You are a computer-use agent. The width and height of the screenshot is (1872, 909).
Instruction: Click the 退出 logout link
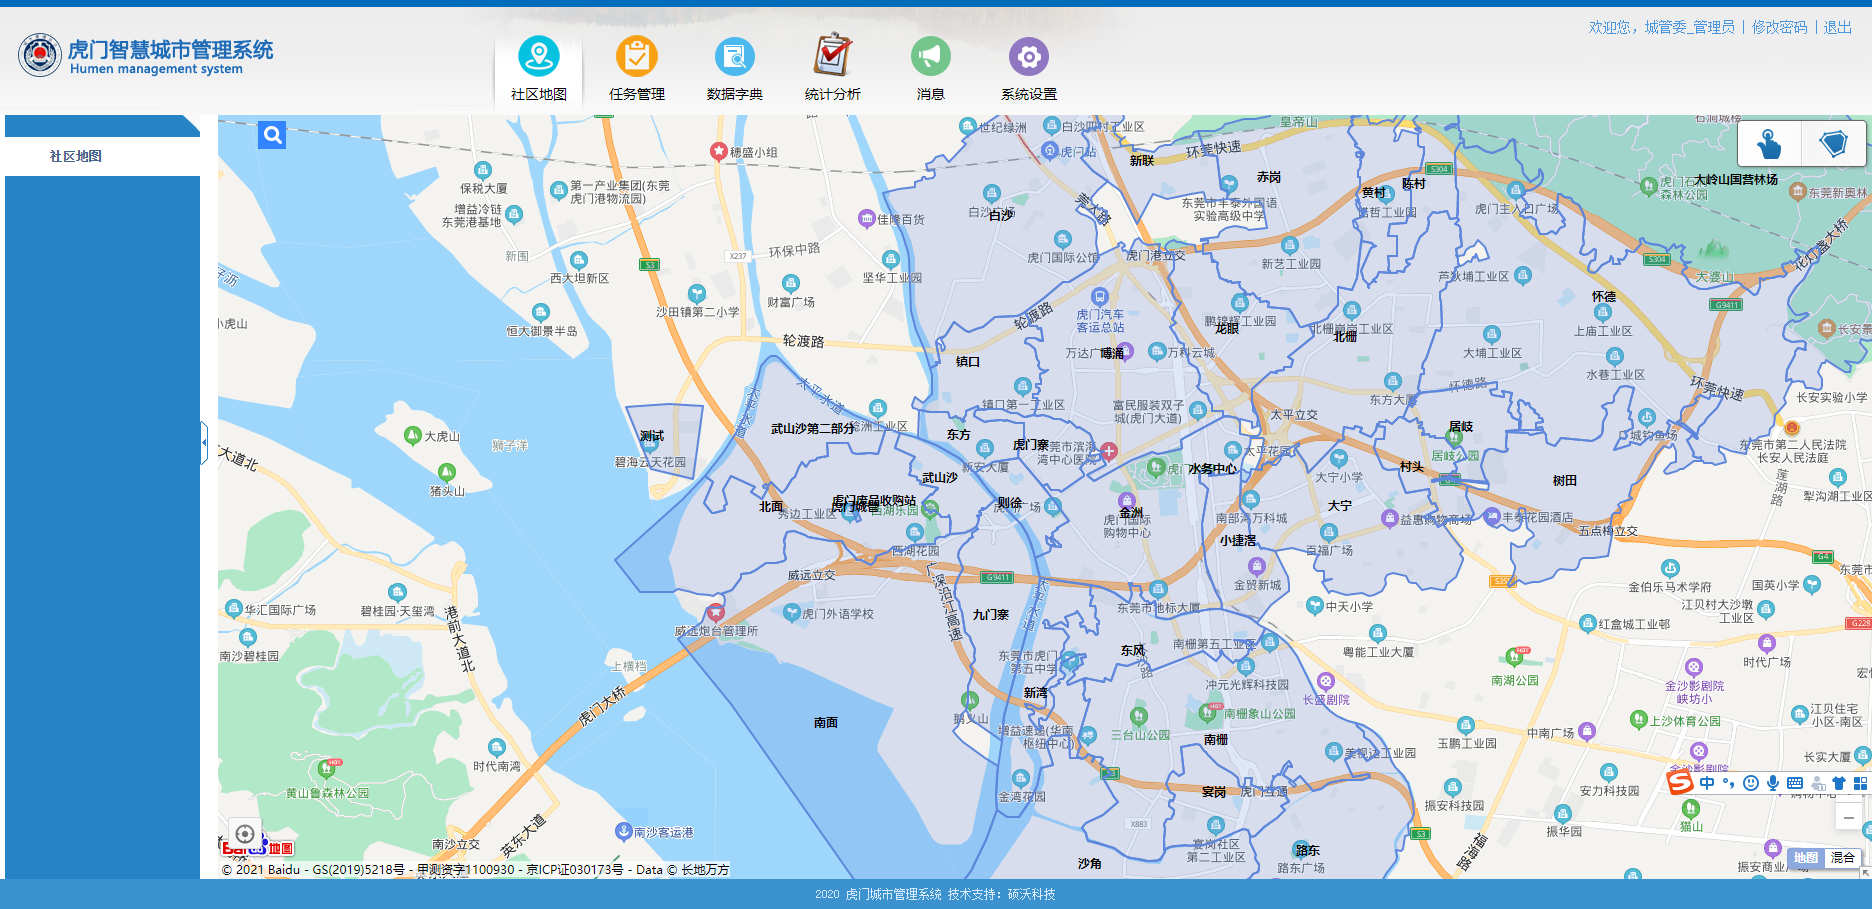tap(1838, 27)
